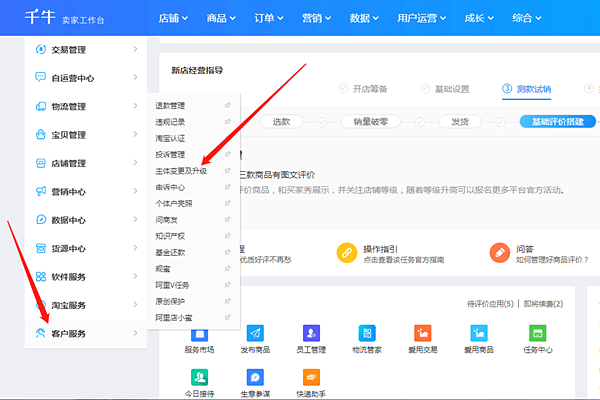The height and width of the screenshot is (400, 600).
Task: Click the 销量破零 step button
Action: [370, 122]
